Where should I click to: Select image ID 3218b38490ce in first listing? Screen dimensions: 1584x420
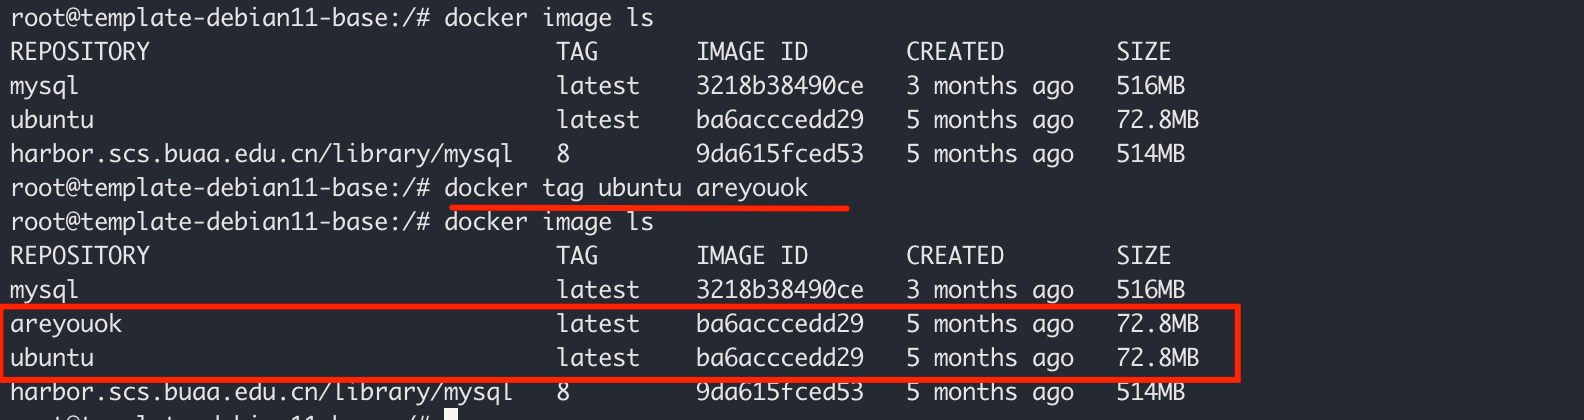point(780,86)
